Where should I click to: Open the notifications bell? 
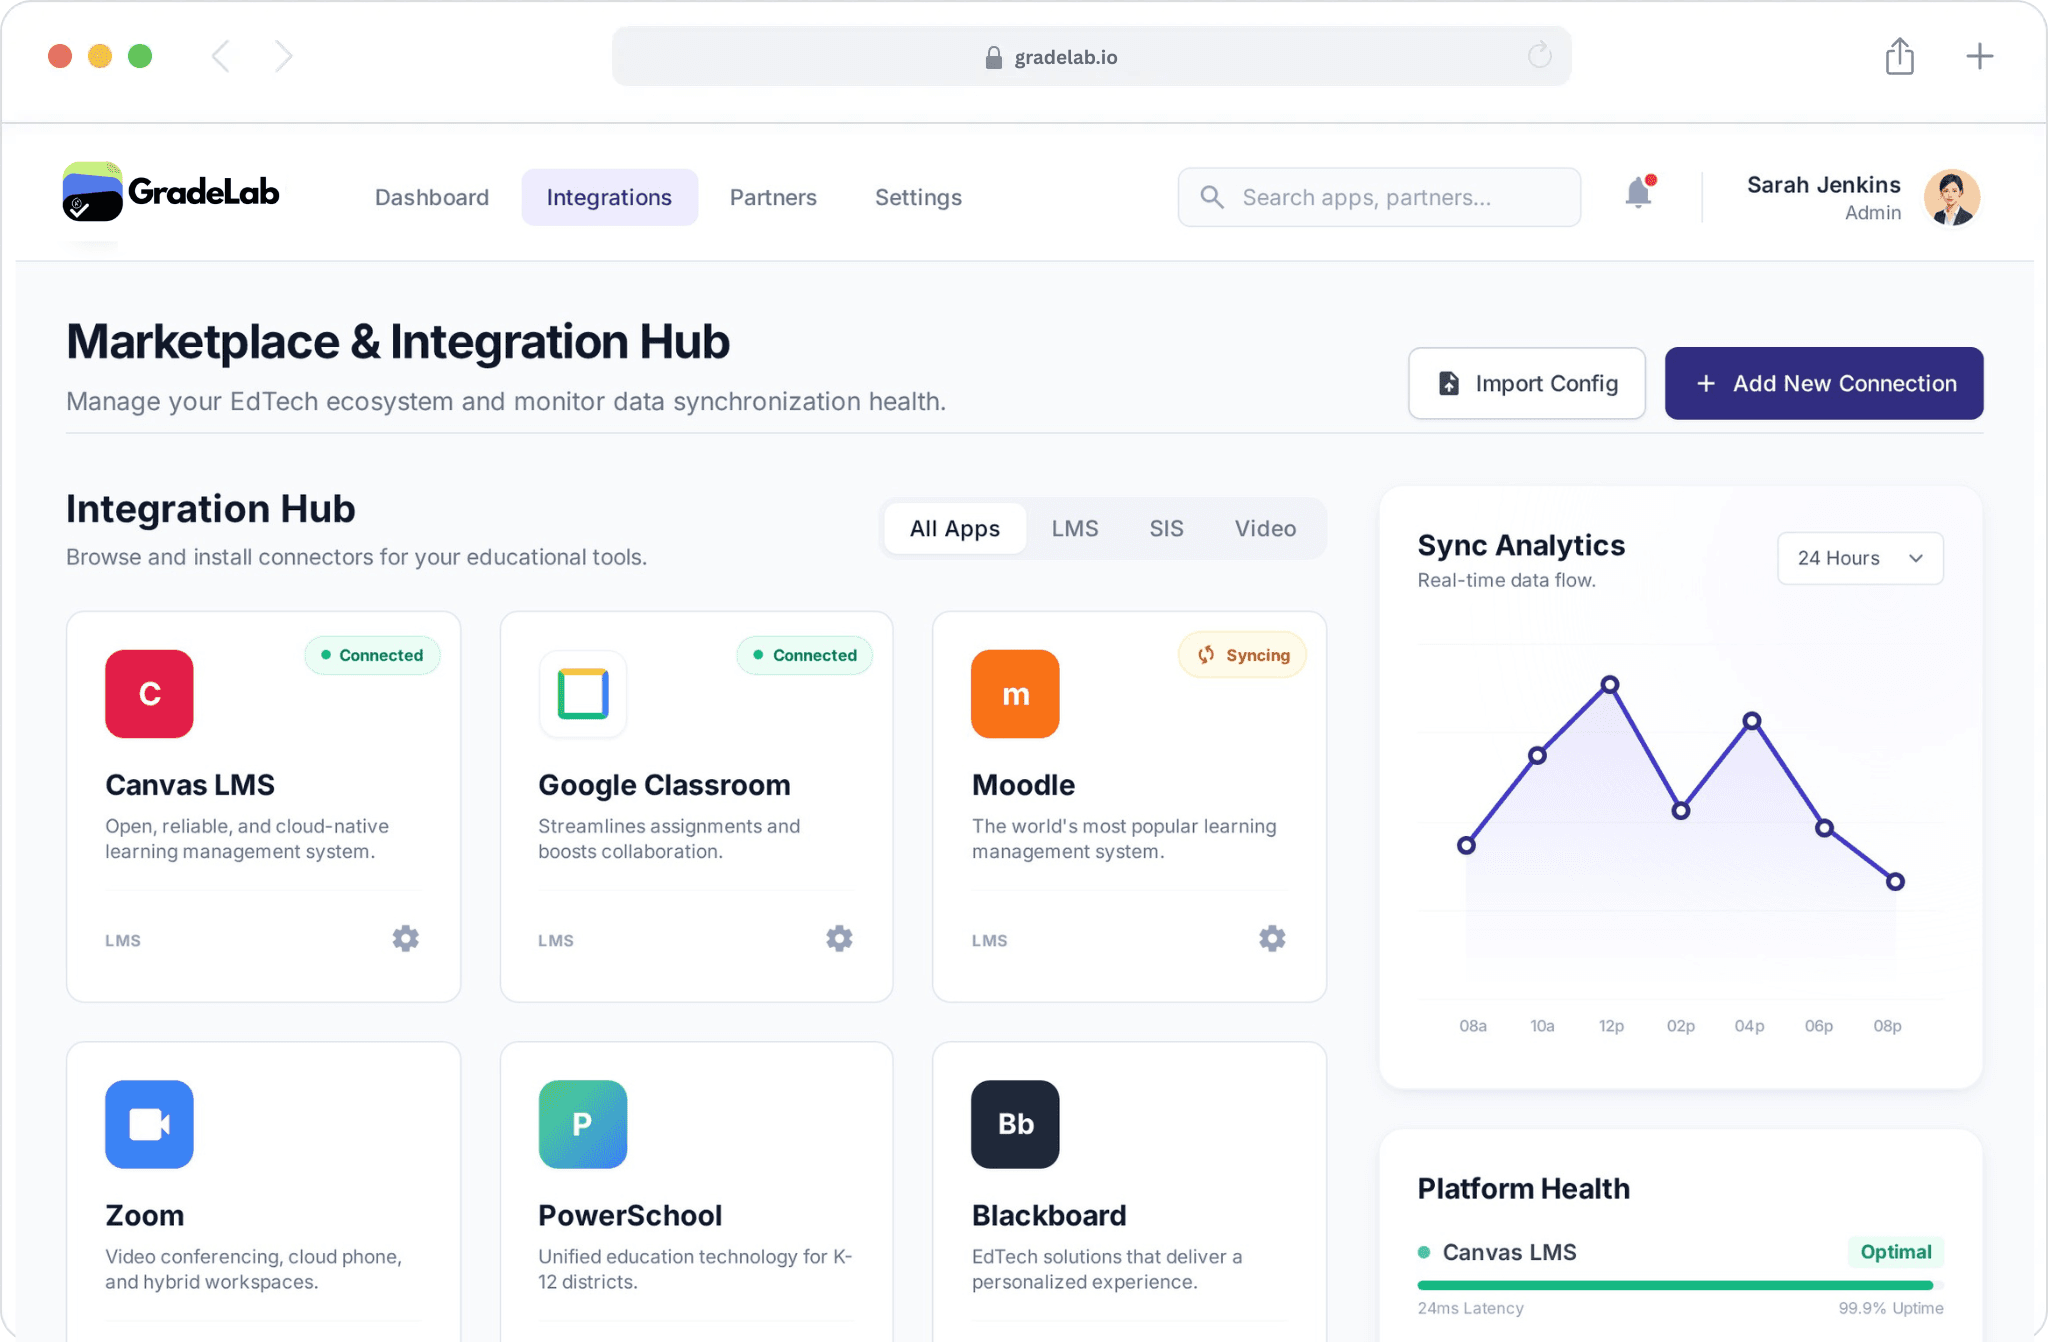(1638, 193)
